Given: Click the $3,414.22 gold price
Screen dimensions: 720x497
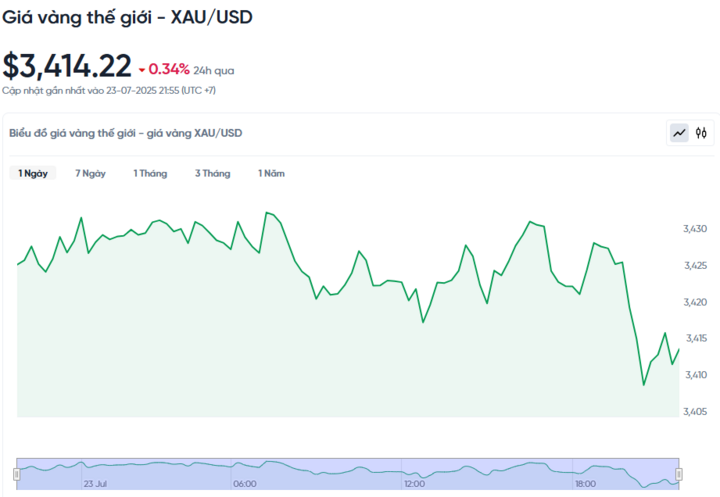Looking at the screenshot, I should (x=67, y=66).
